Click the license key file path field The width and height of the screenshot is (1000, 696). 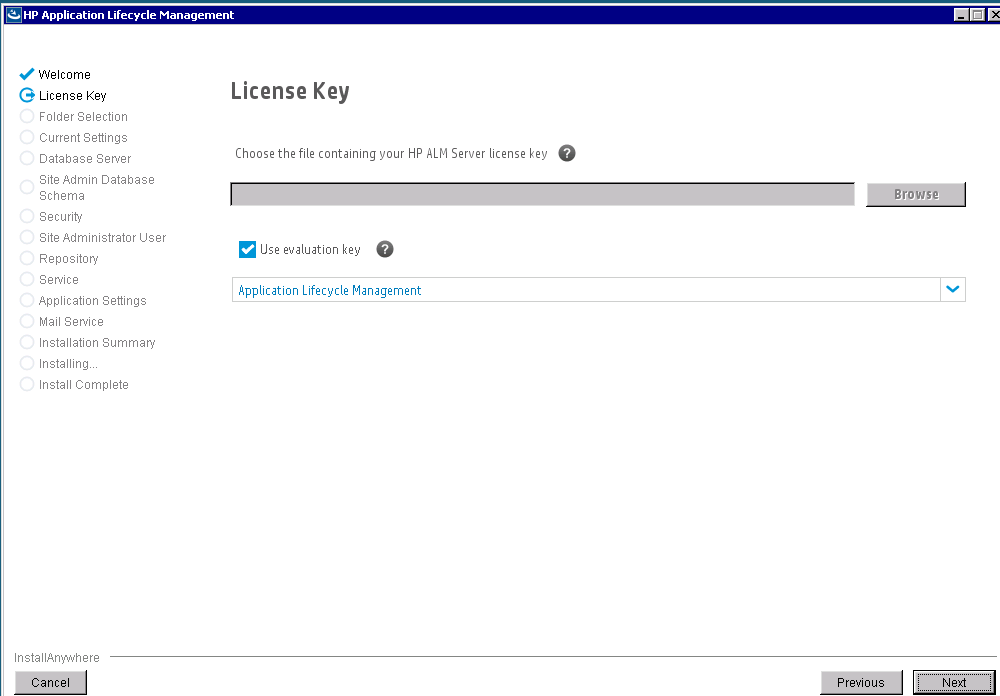[x=542, y=195]
